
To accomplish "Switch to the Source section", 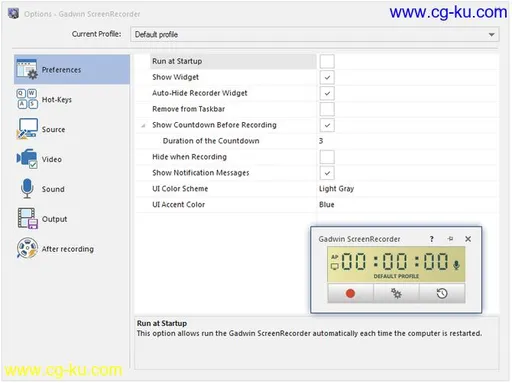I will (53, 129).
